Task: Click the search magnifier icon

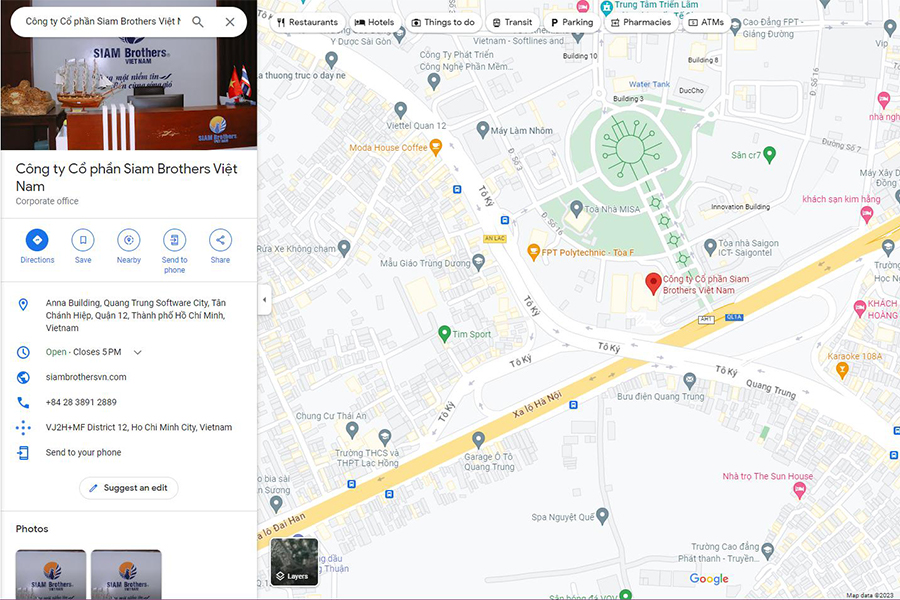Action: (198, 22)
